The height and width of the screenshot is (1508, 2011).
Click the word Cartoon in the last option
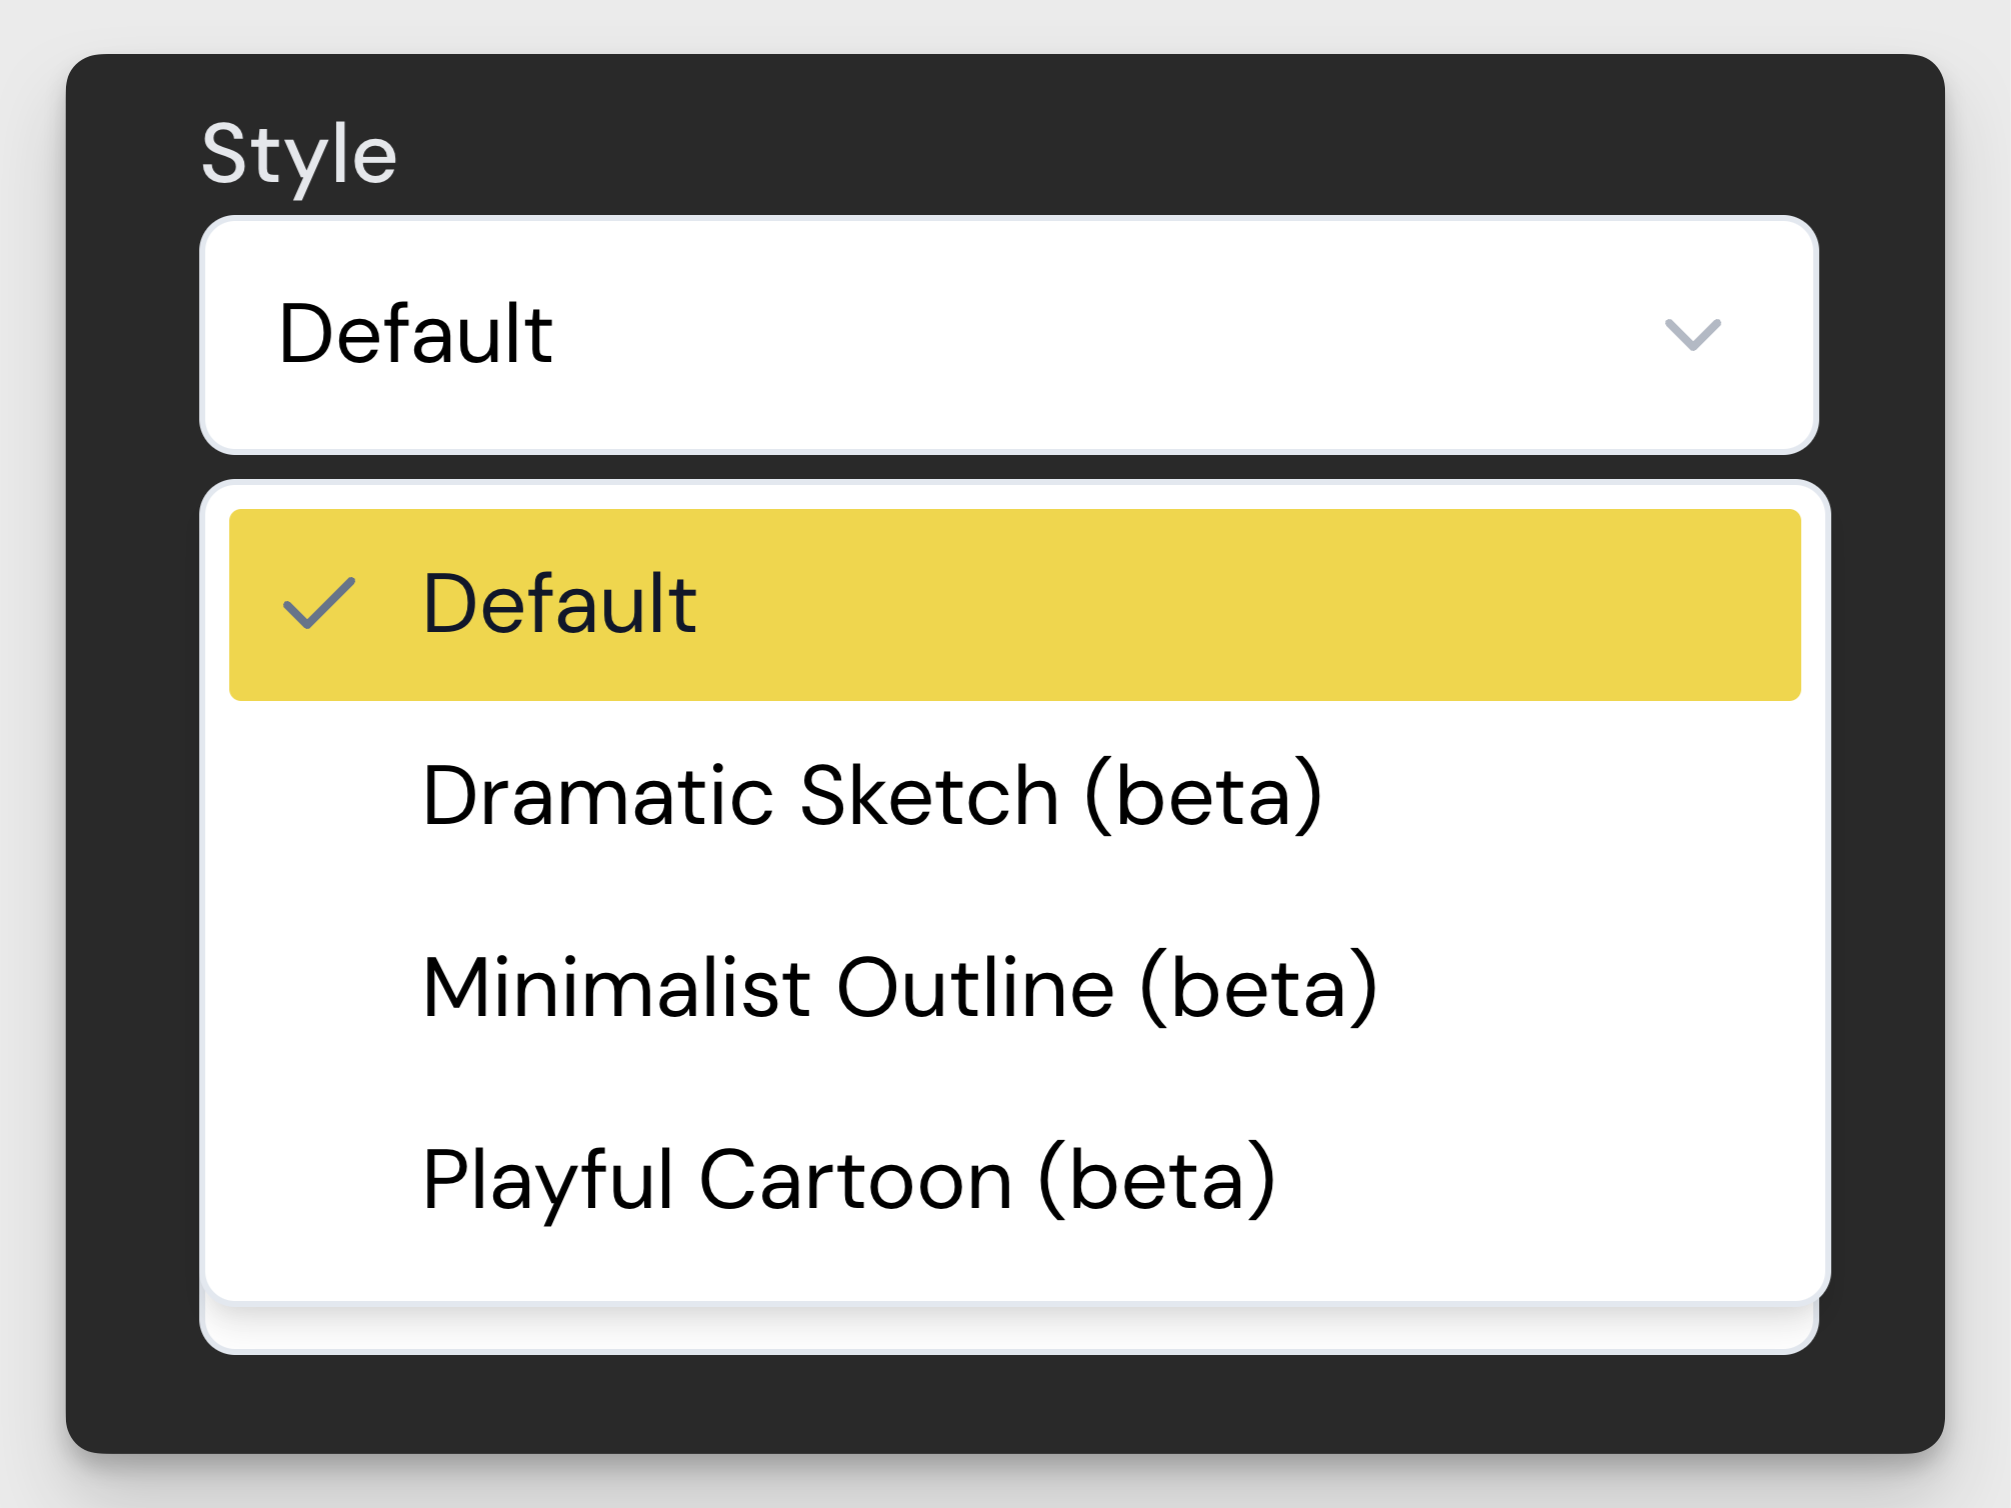pos(855,1180)
